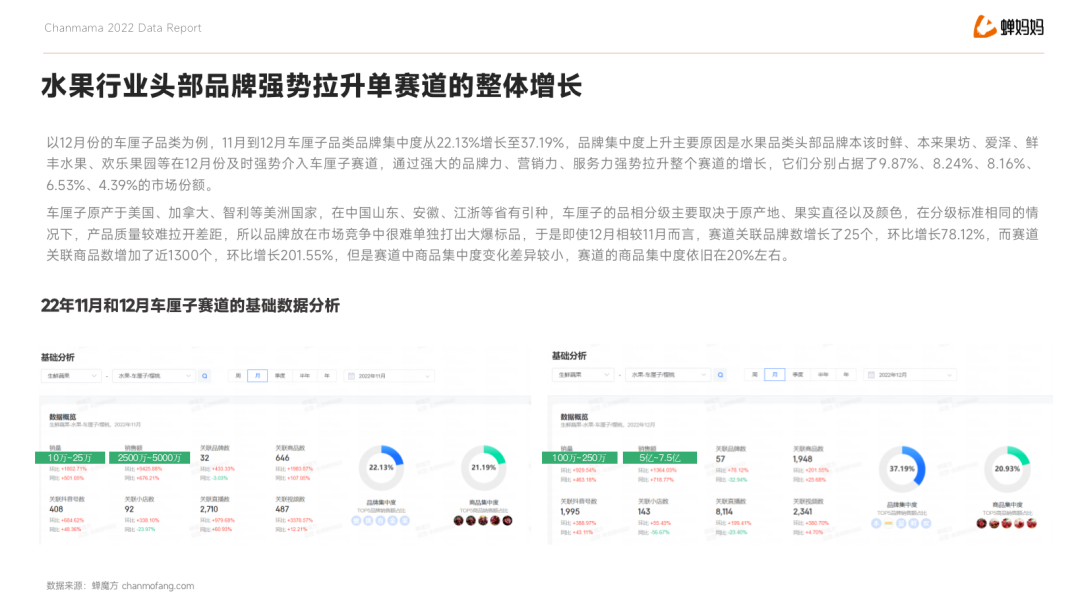
Task: Click the 数据来源 chanmofang.com footer text
Action: coord(121,586)
